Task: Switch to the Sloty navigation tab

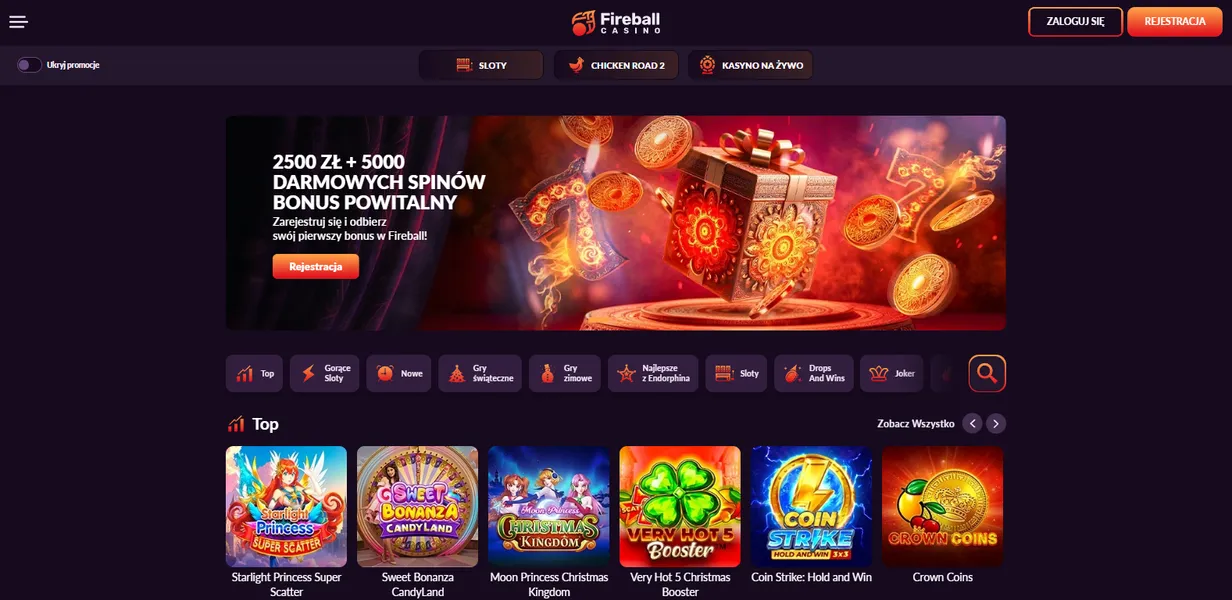Action: click(x=481, y=65)
